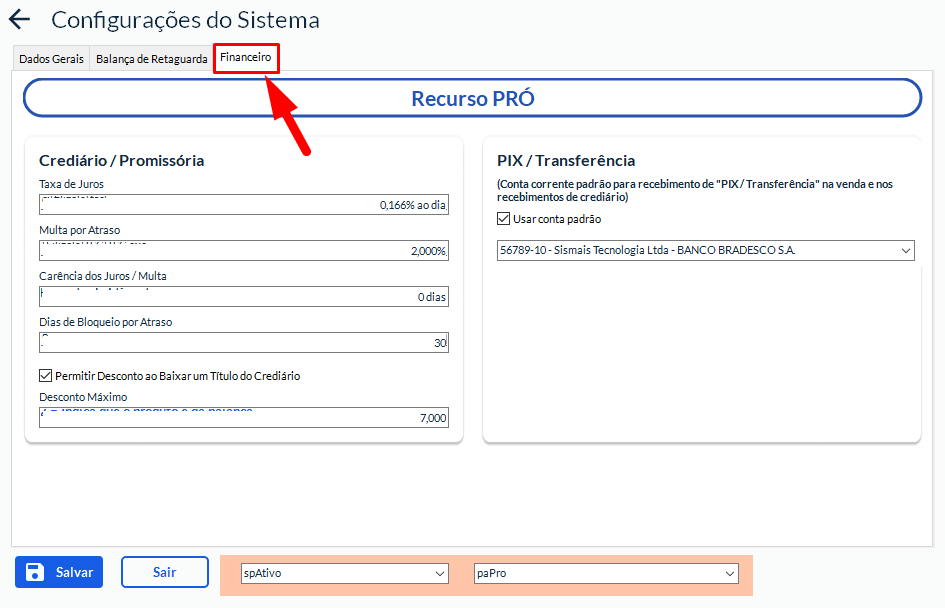
Task: Open the spAtivo dropdown
Action: pyautogui.click(x=343, y=574)
